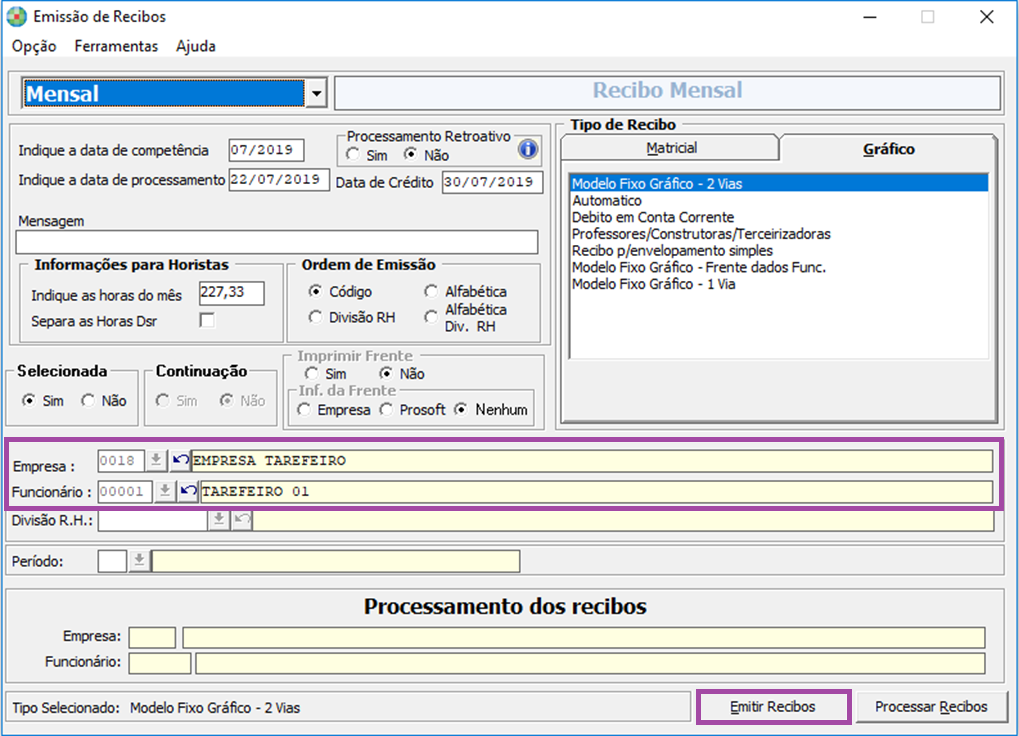Select Modelo Fixo Gráfico - 2 Vias
The width and height of the screenshot is (1019, 736).
tap(779, 184)
